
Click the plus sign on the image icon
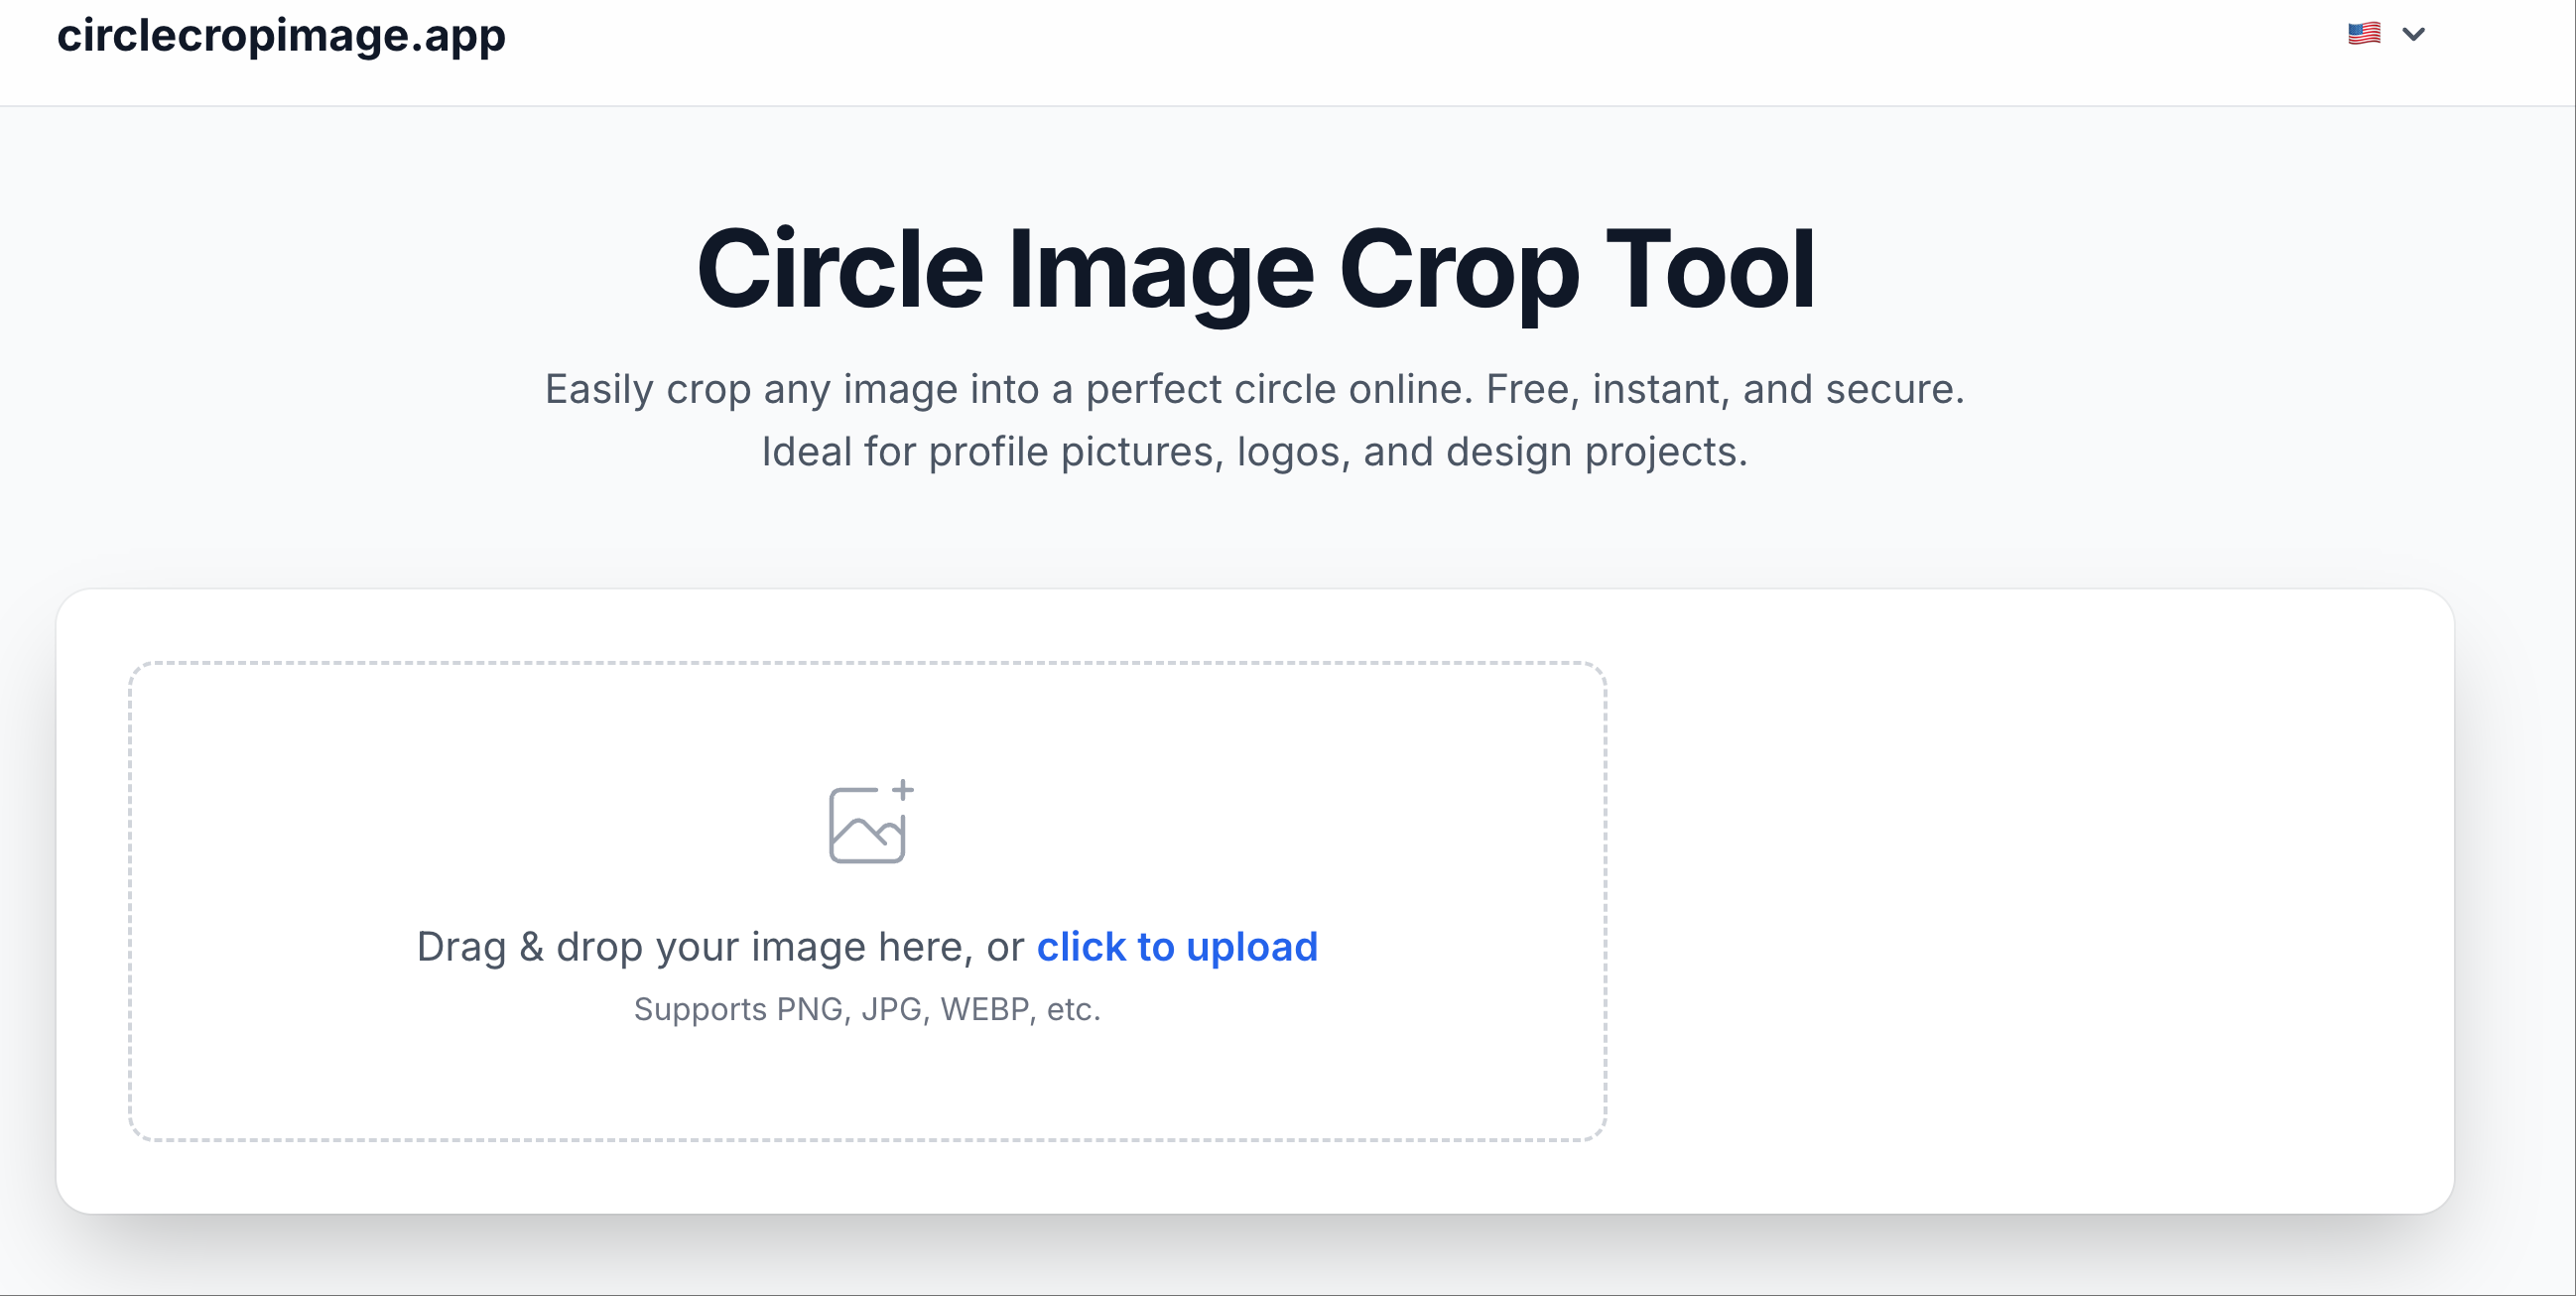(903, 789)
